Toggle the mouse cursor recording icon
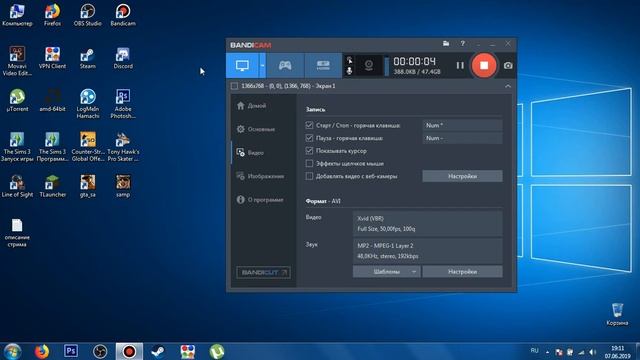The width and height of the screenshot is (640, 360). pyautogui.click(x=349, y=60)
